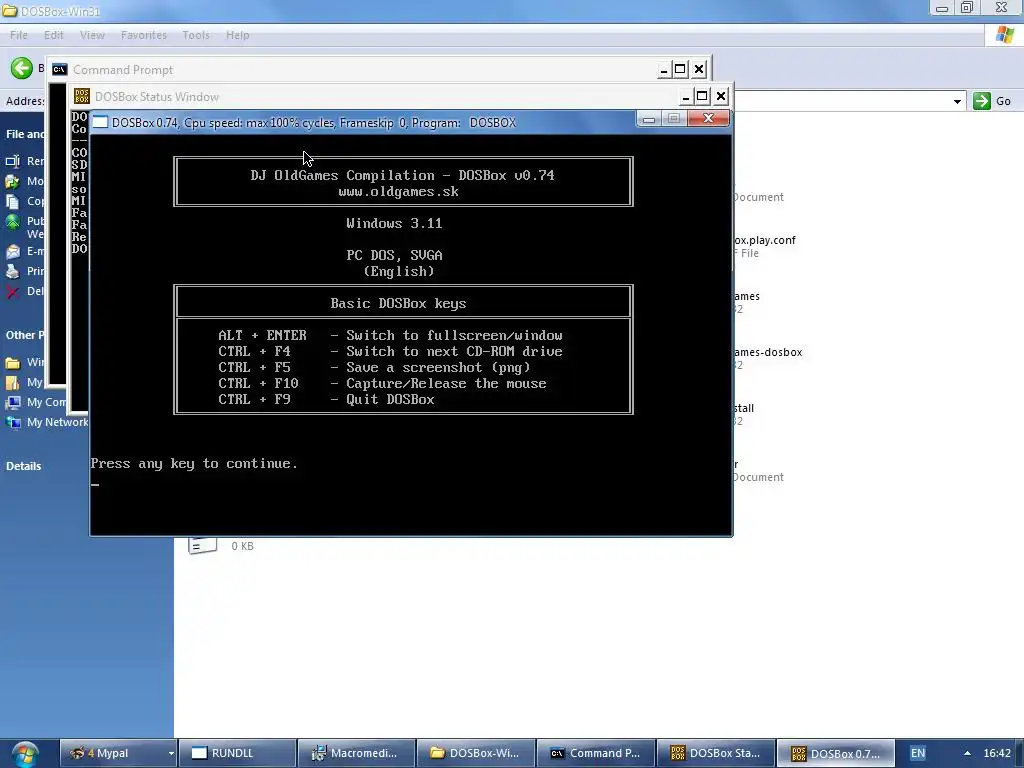Click the Press any key to continue text
This screenshot has width=1024, height=768.
coord(194,463)
